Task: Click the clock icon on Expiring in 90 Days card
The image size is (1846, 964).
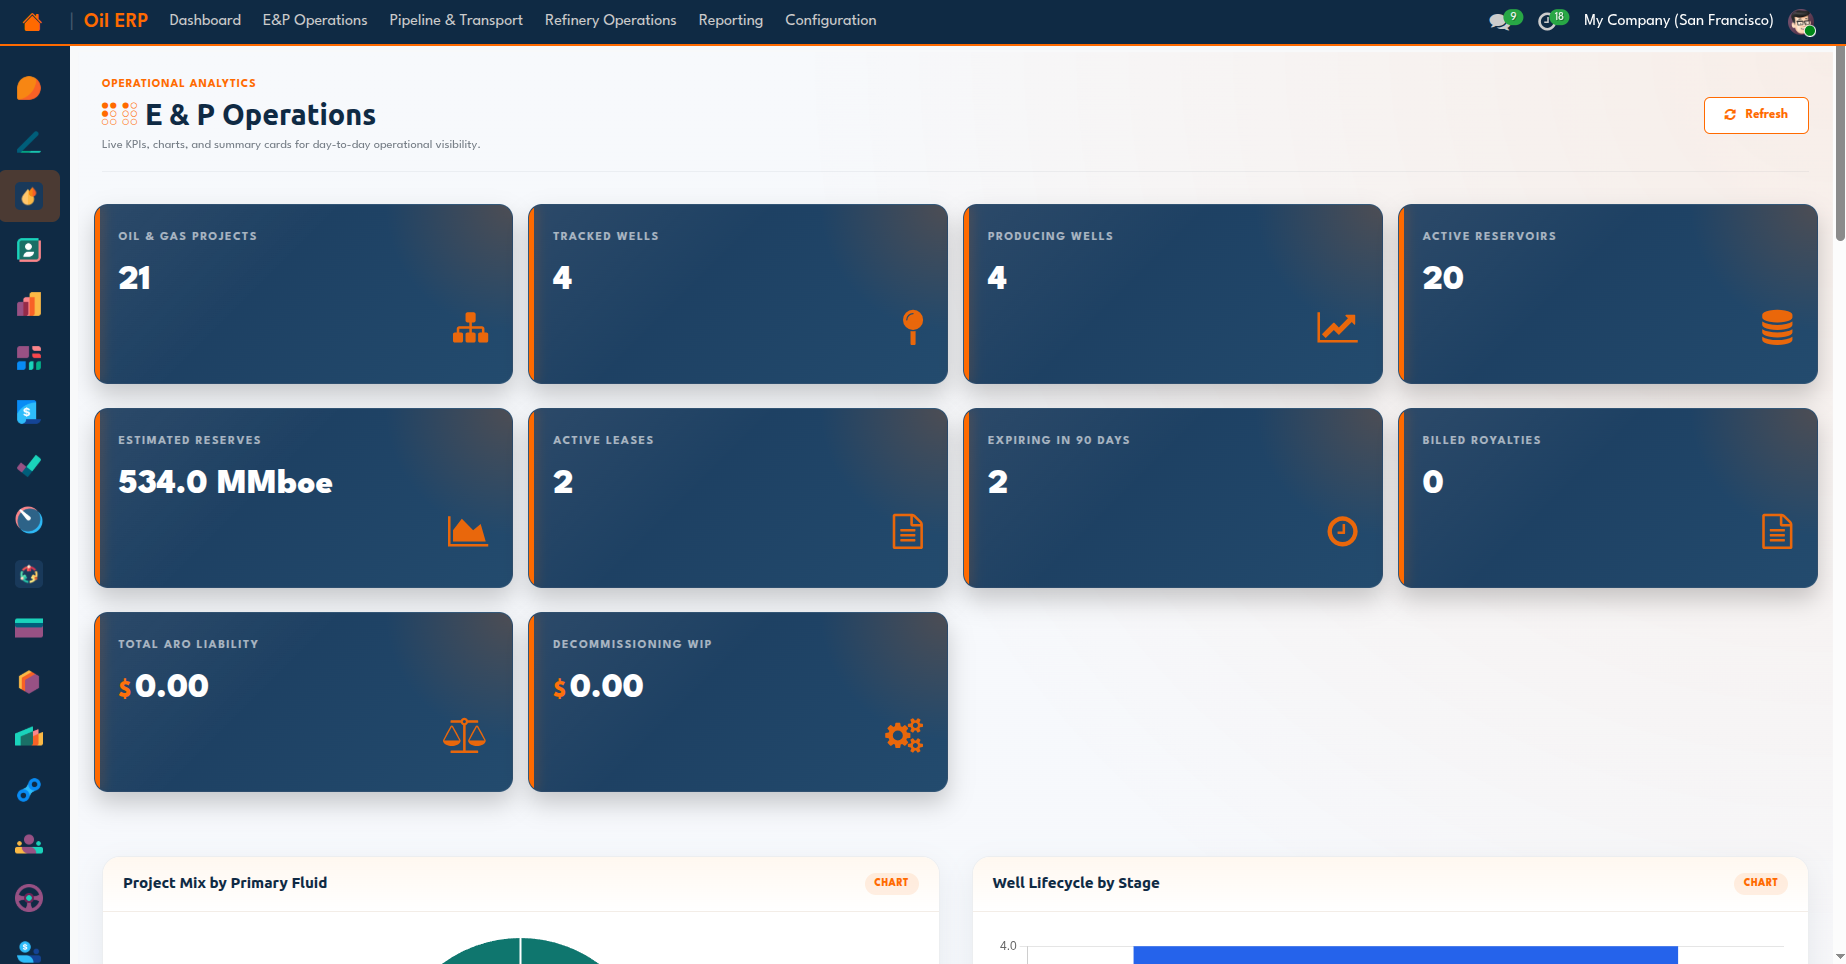Action: click(x=1342, y=531)
